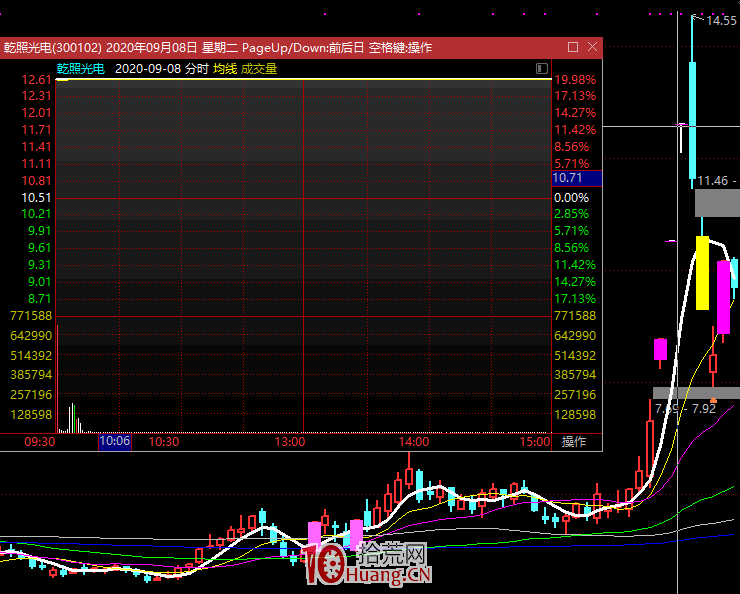Click the popup title bar text 乾照光电(300102)
Viewport: 740px width, 594px height.
pyautogui.click(x=52, y=47)
